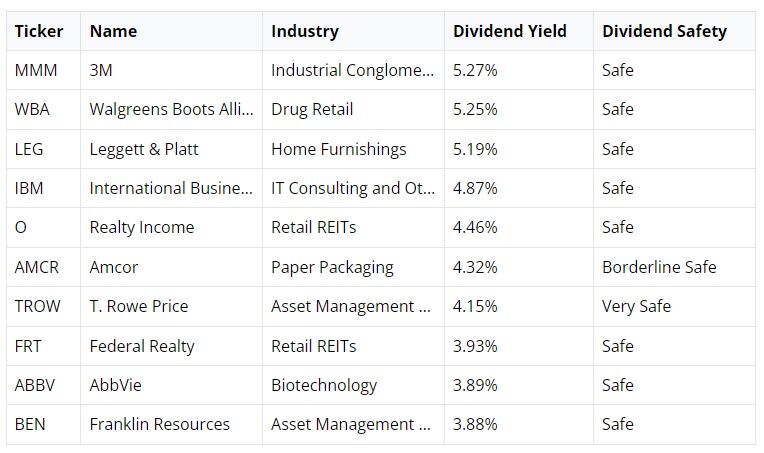Click the AMCR ticker cell
Screen dimensions: 764x453
(x=37, y=267)
